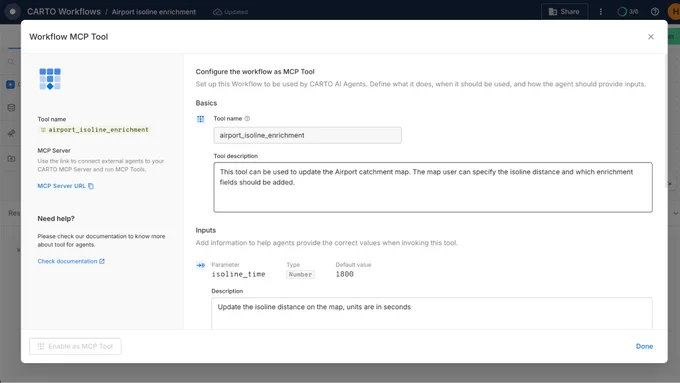
Task: Click the isoline_time description textbox
Action: point(432,313)
